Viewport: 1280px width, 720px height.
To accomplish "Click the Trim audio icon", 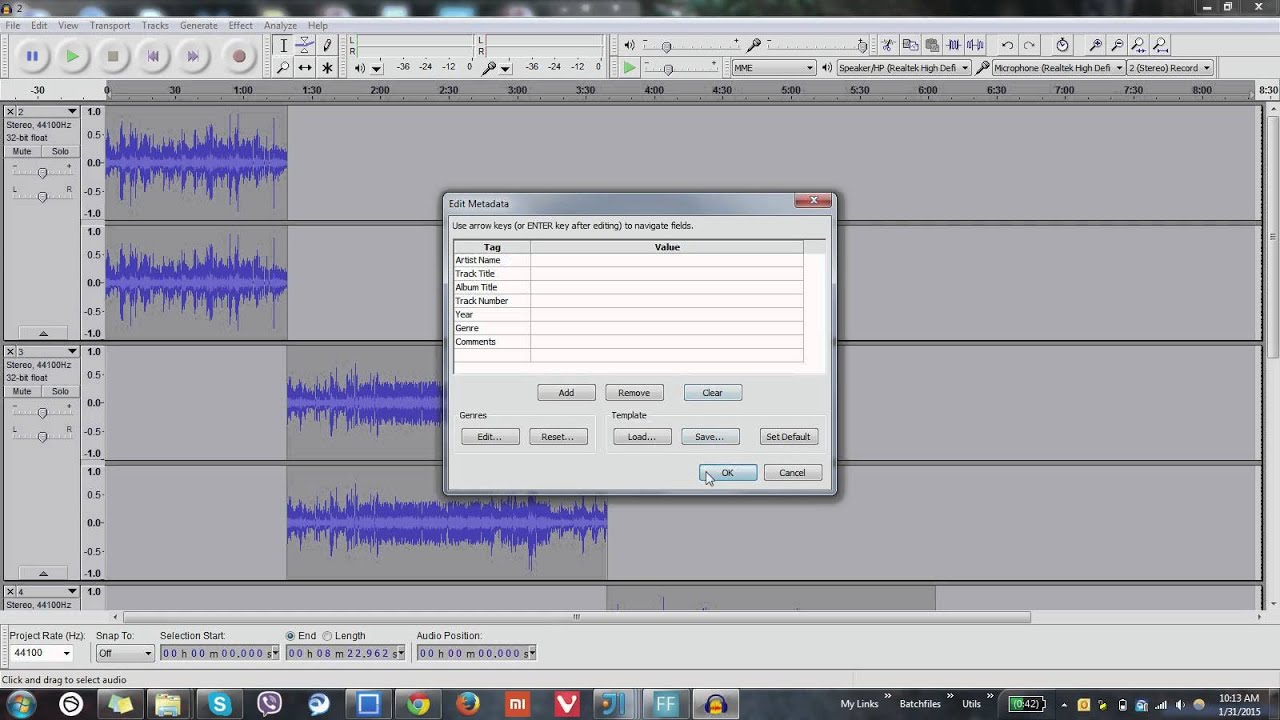I will 954,45.
